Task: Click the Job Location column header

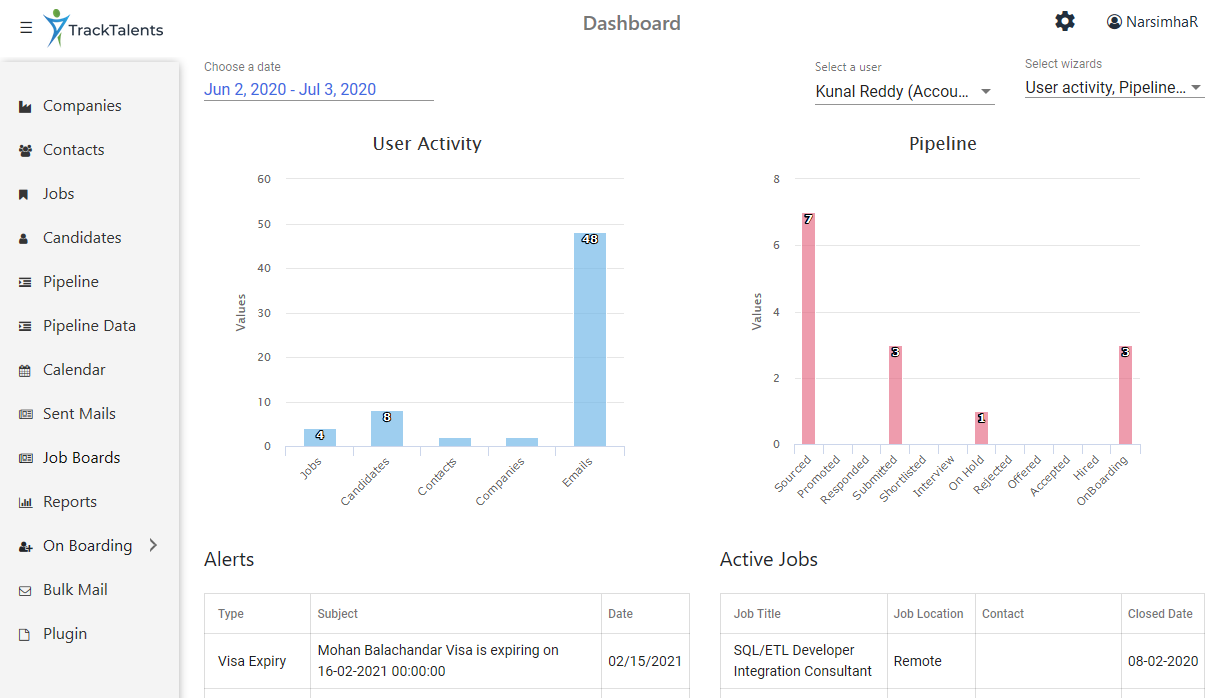Action: (x=929, y=614)
